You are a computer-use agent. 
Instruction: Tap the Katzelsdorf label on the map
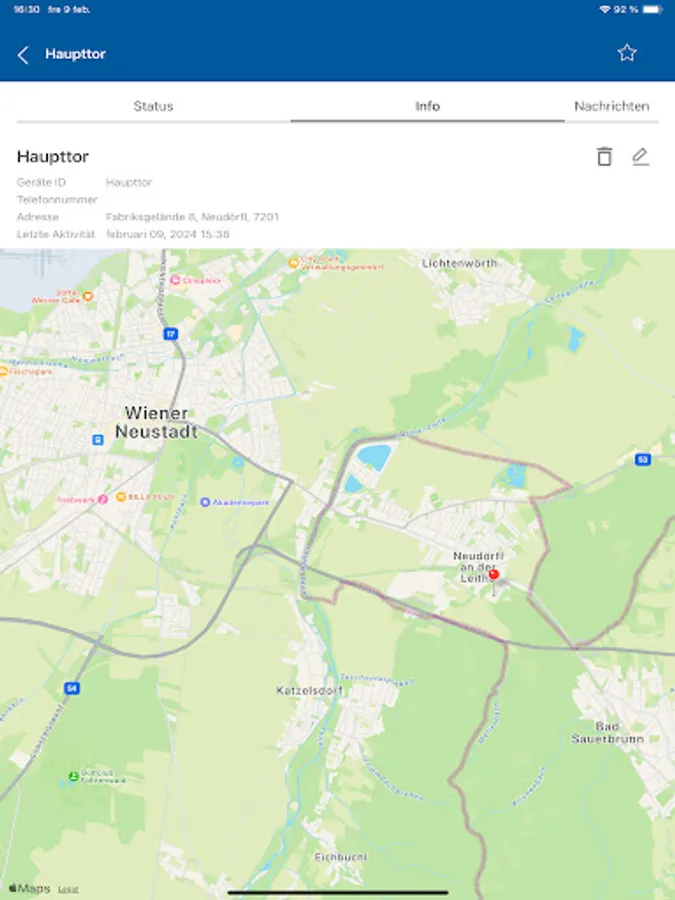(309, 690)
